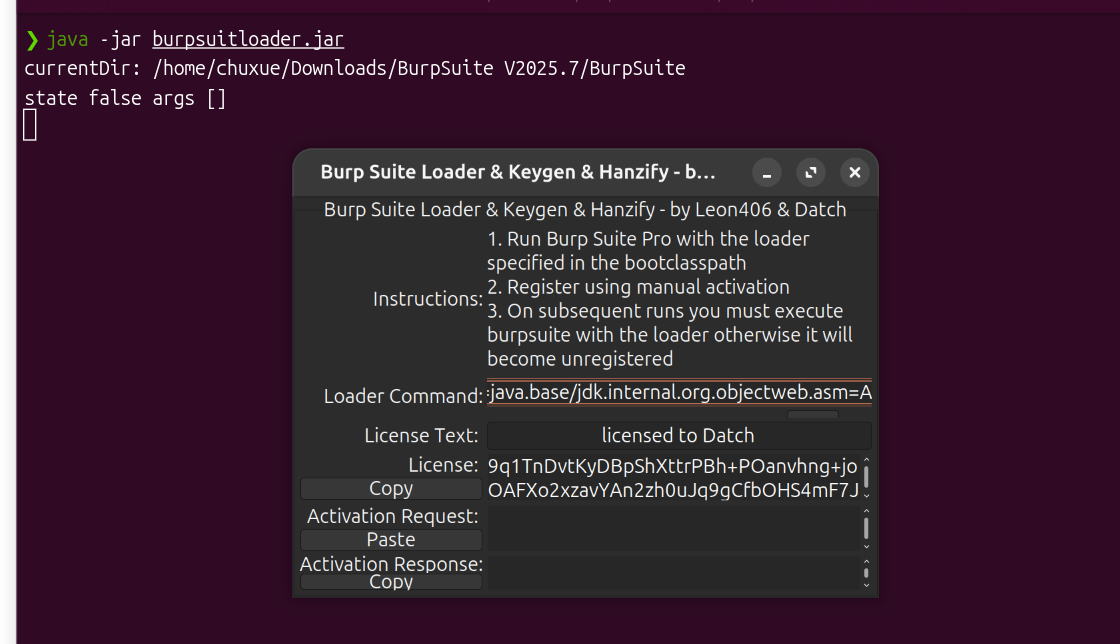
Task: Focus the empty Activation Request text area
Action: tap(672, 528)
